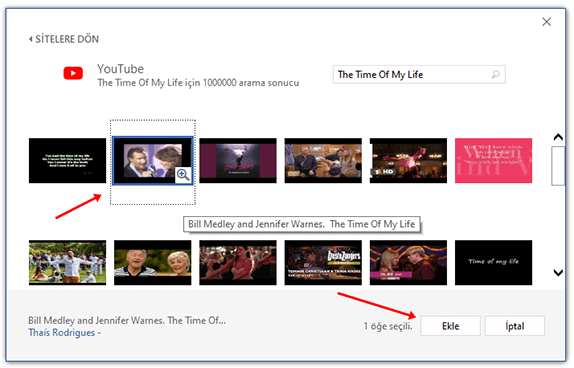
Task: Select the pink lyrics video thumbnail
Action: pos(493,160)
